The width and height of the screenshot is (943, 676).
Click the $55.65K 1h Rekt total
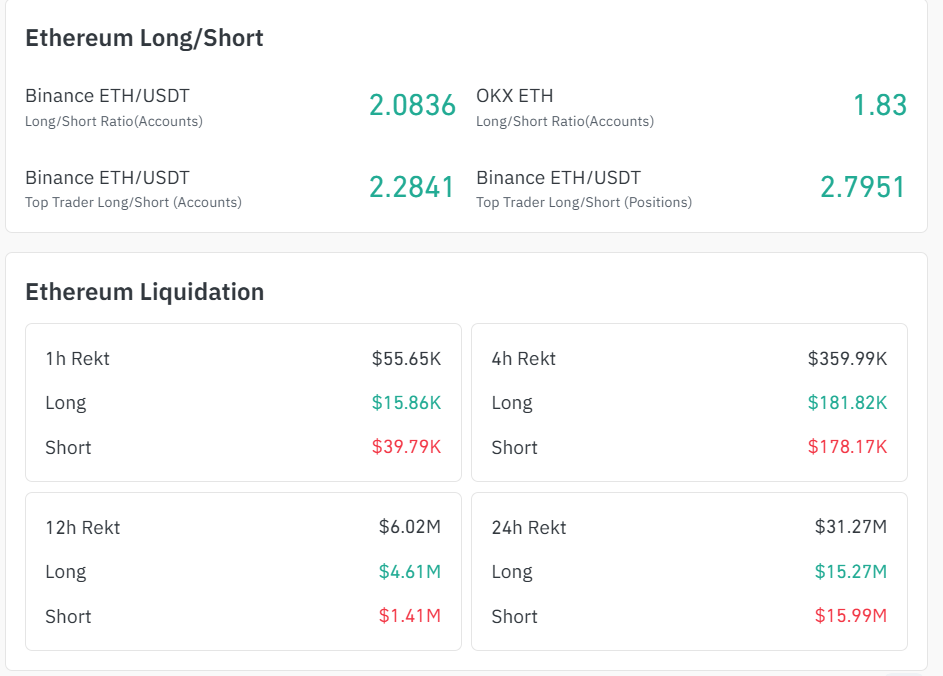406,359
